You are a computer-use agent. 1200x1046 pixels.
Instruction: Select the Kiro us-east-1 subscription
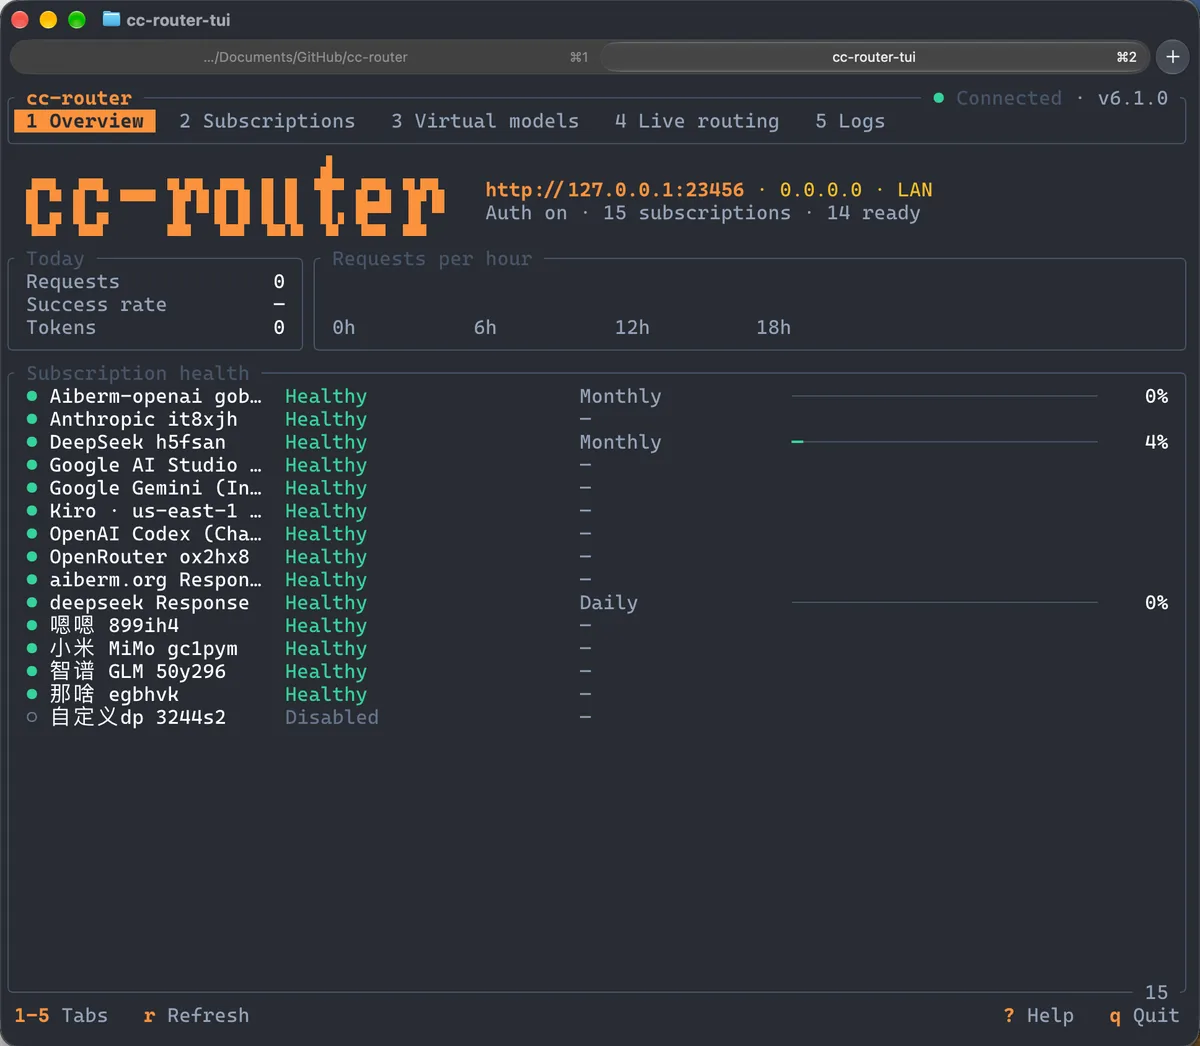click(x=597, y=511)
